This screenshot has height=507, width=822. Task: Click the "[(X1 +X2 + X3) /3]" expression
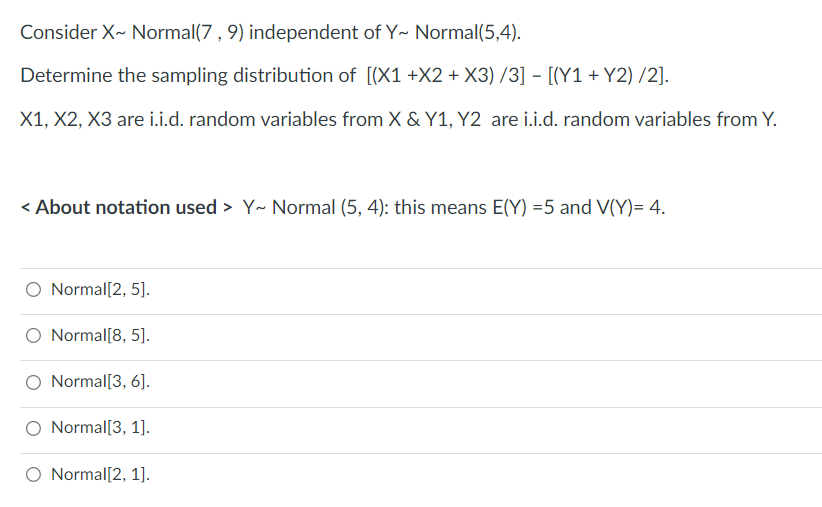click(x=446, y=75)
